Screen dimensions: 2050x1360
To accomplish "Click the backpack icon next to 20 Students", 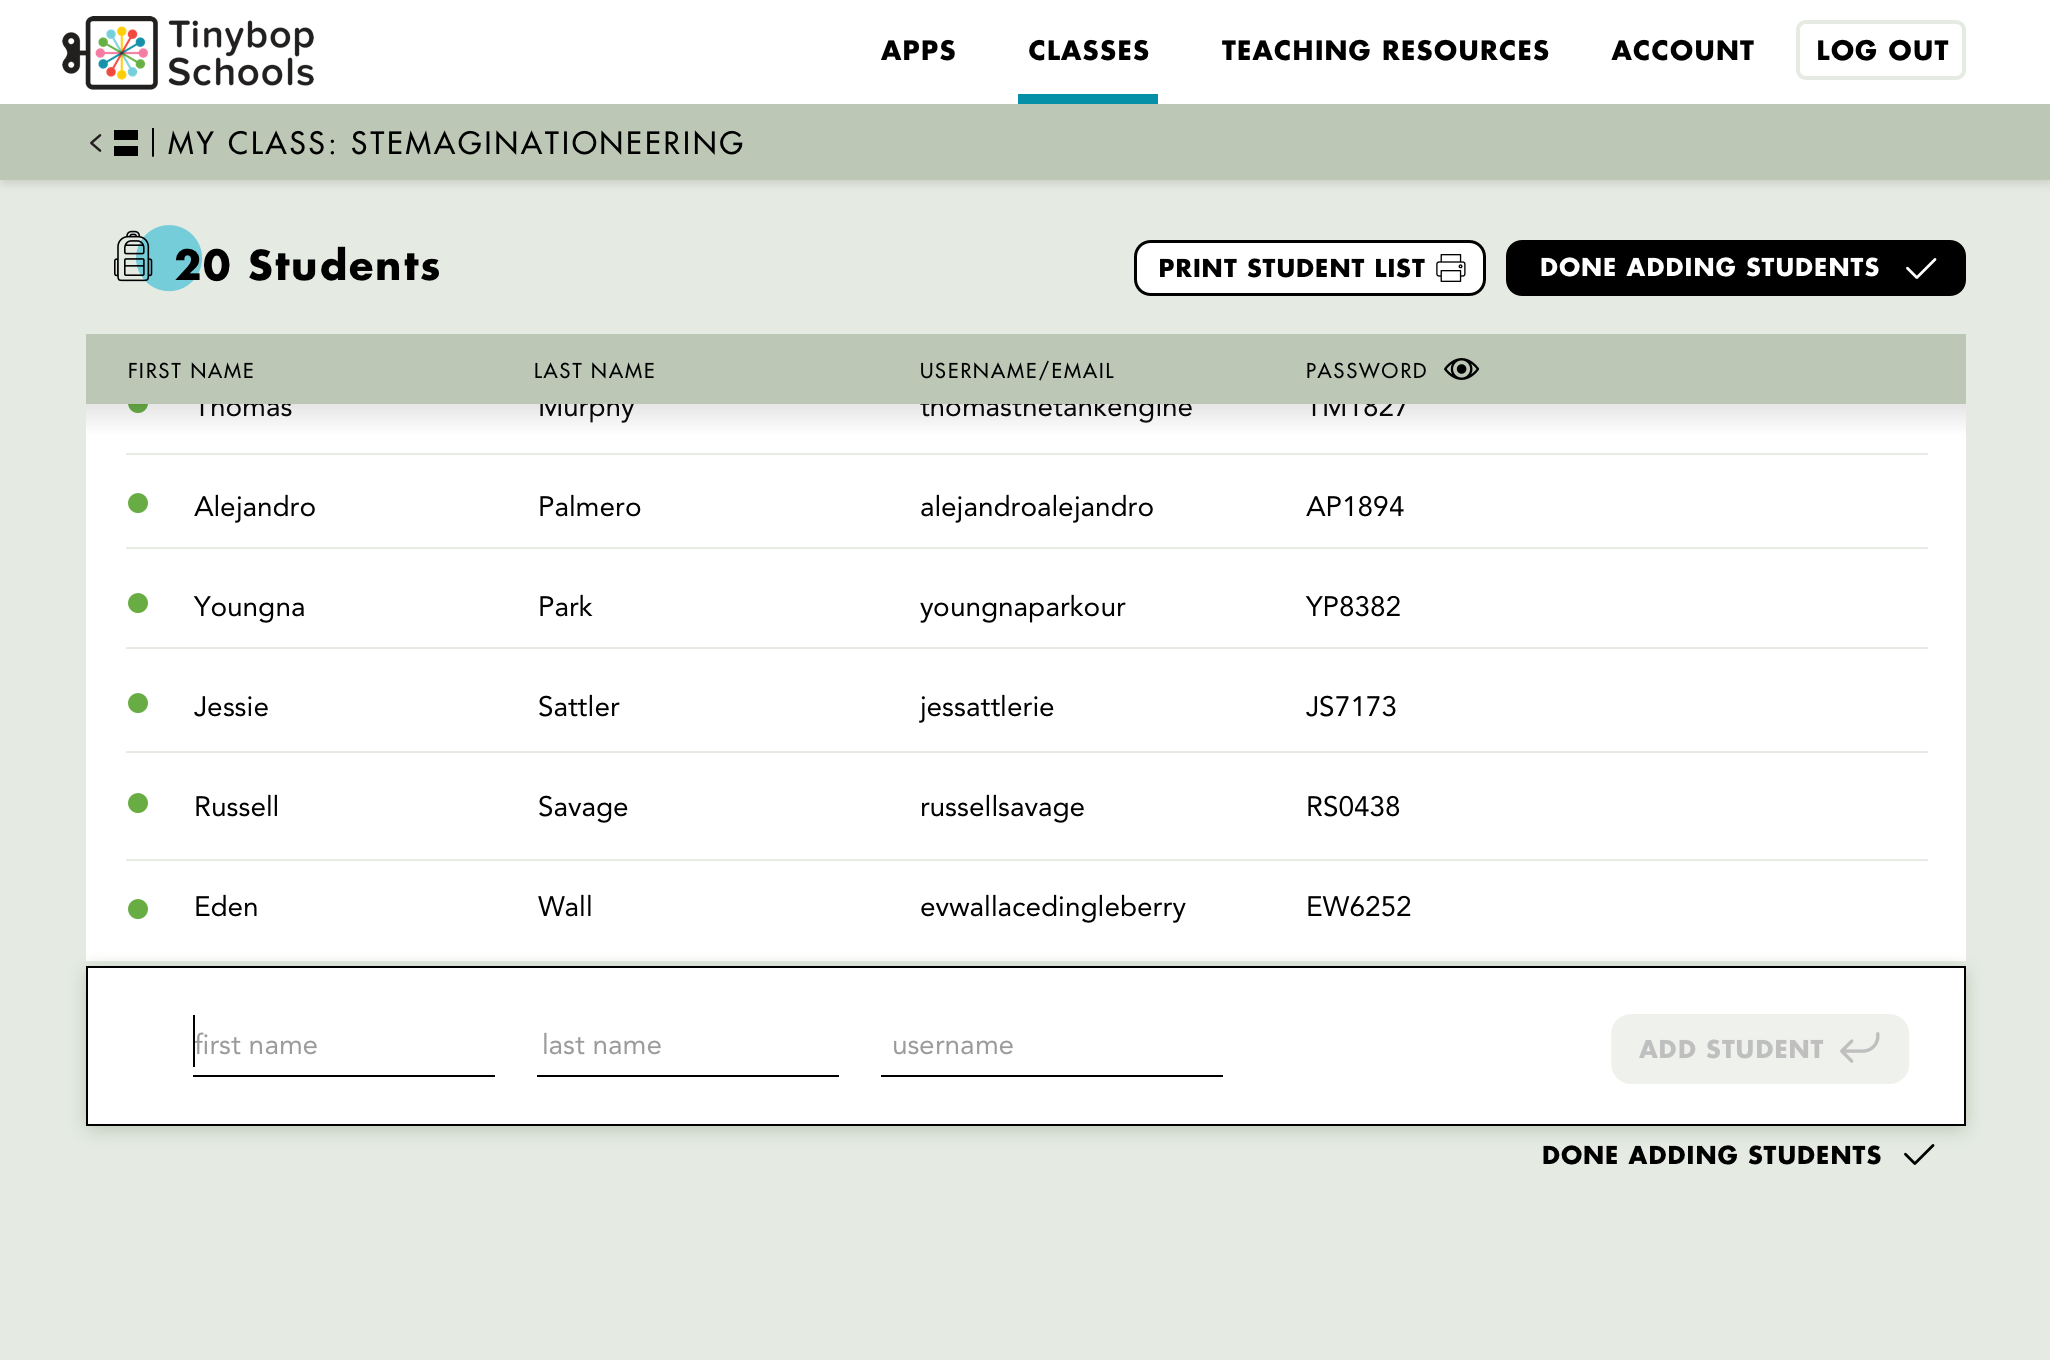I will pos(134,258).
